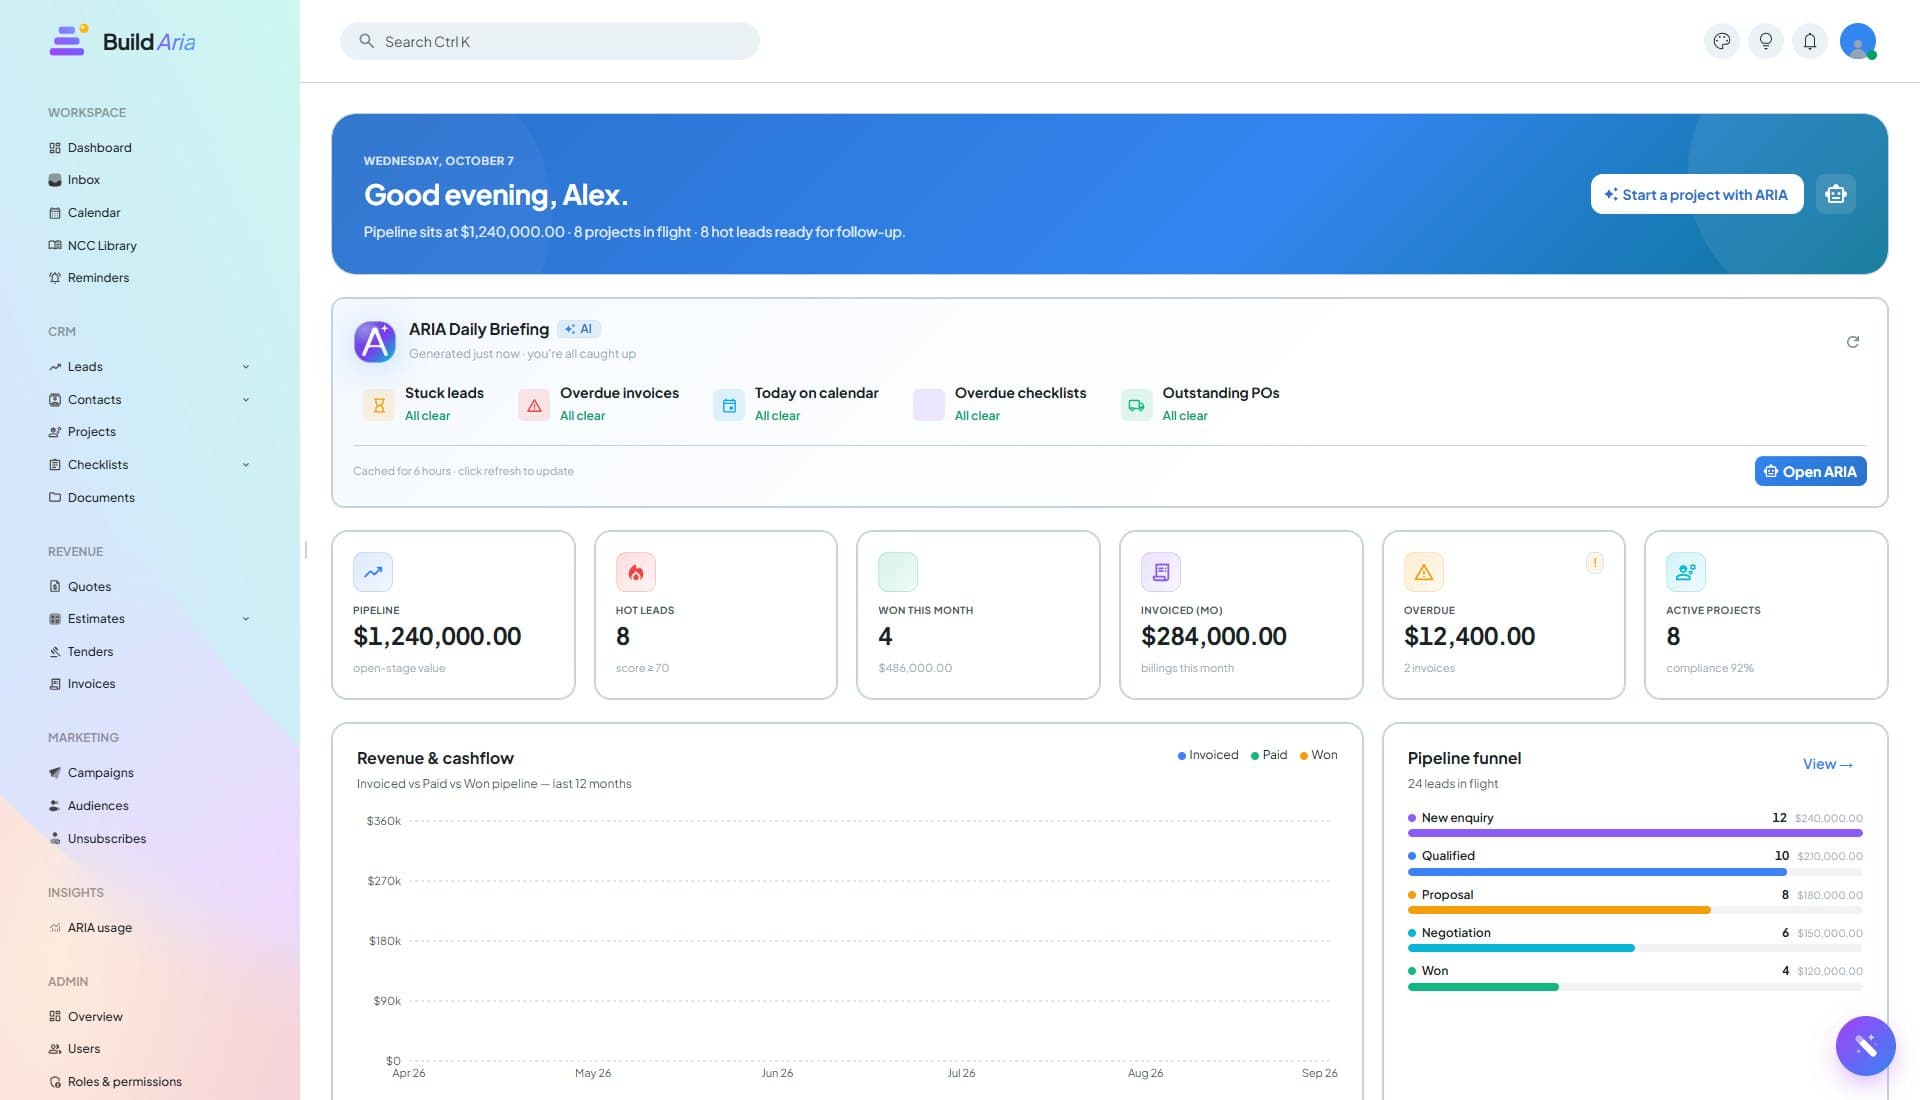
Task: Click the Proposal funnel progress bar
Action: [1635, 910]
